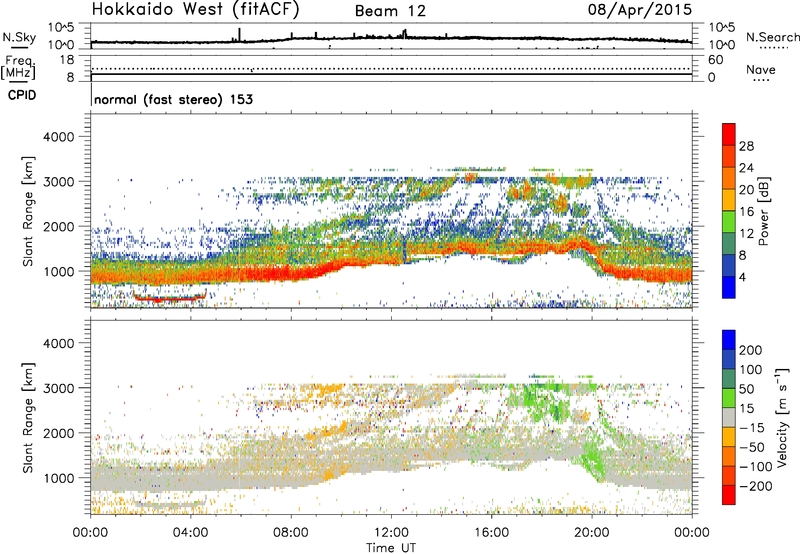Image resolution: width=800 pixels, height=554 pixels.
Task: Click the '60' tick right of frequency panel
Action: (715, 60)
